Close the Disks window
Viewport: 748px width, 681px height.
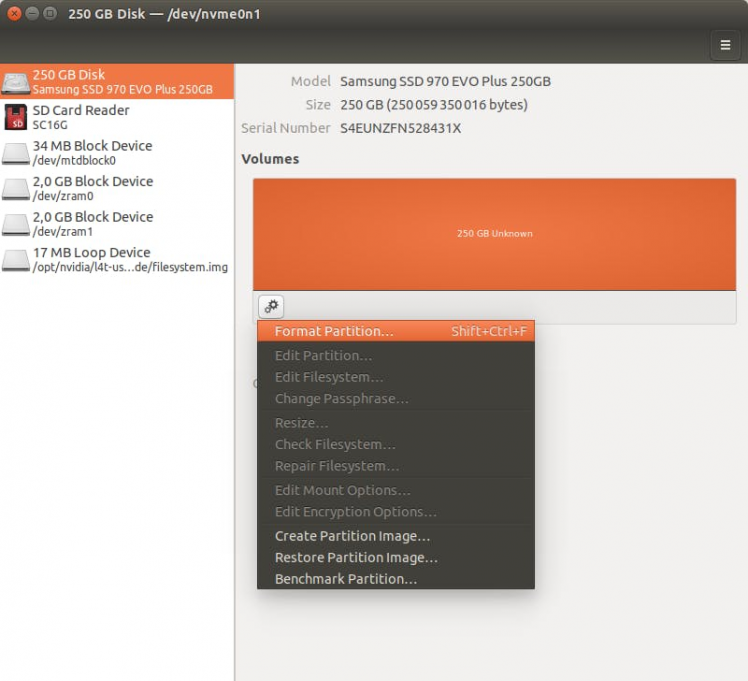coord(14,14)
